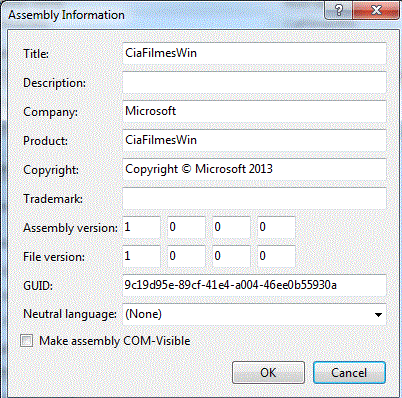Screen dimensions: 402x398
Task: Click the Product text box
Action: (x=254, y=140)
